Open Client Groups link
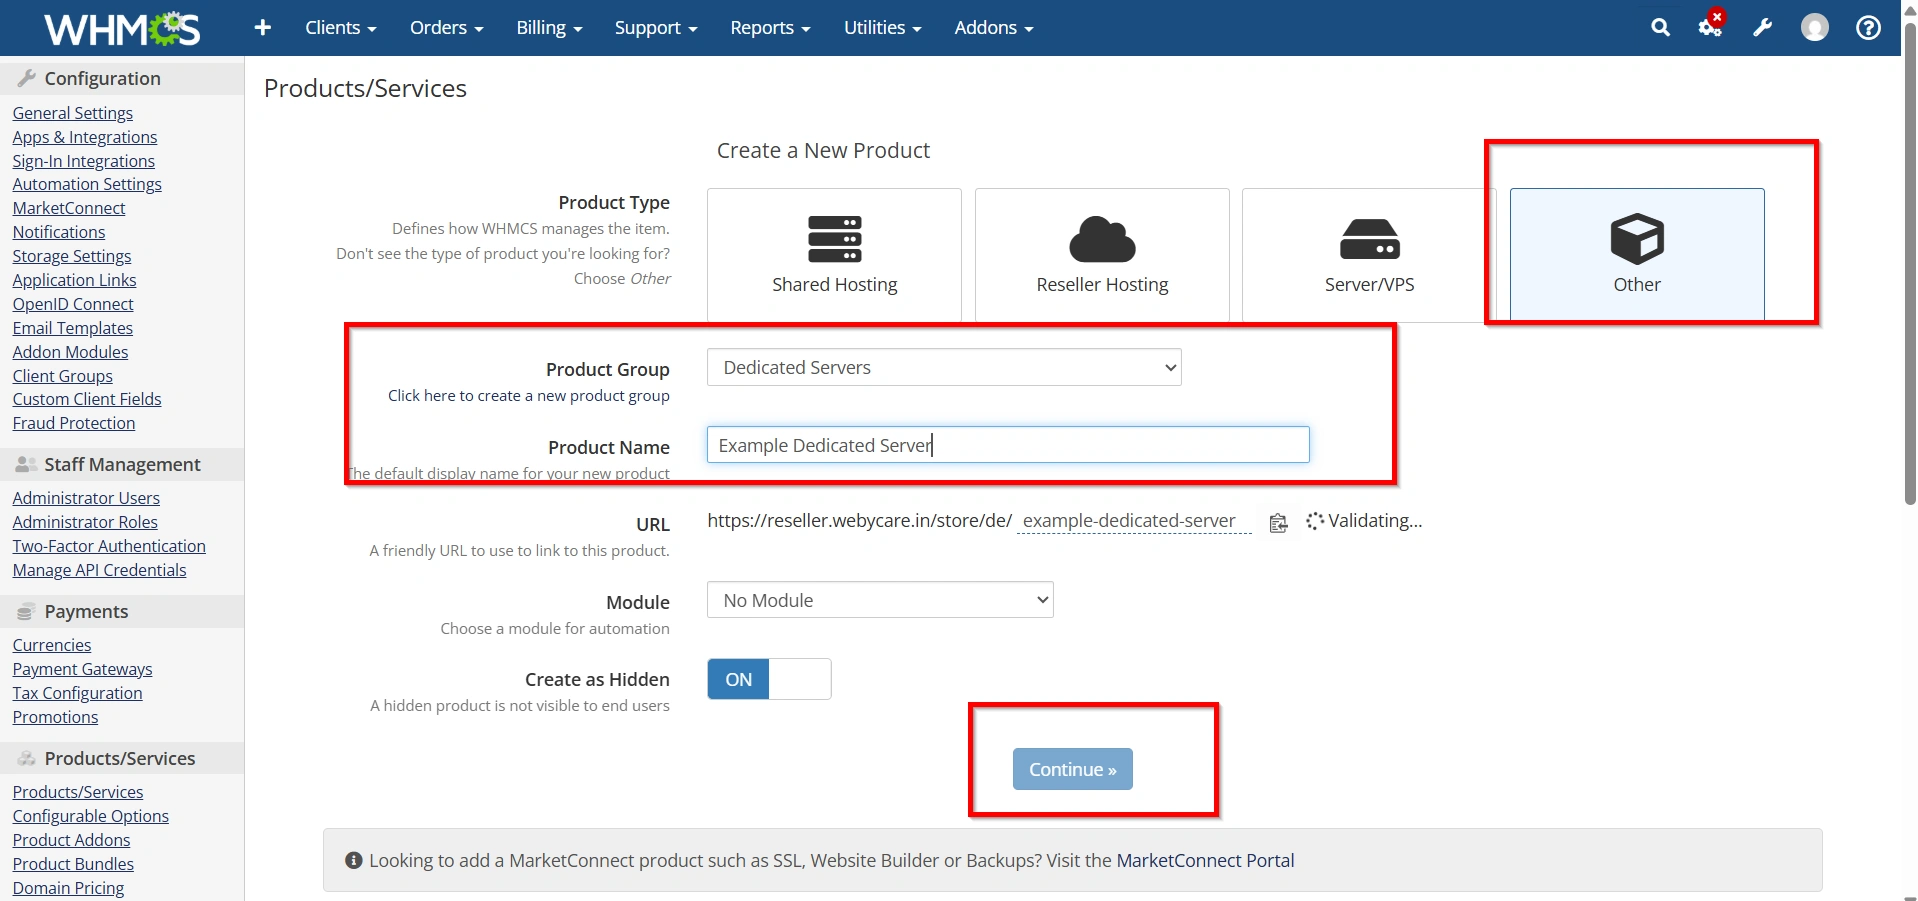The width and height of the screenshot is (1918, 901). 62,376
